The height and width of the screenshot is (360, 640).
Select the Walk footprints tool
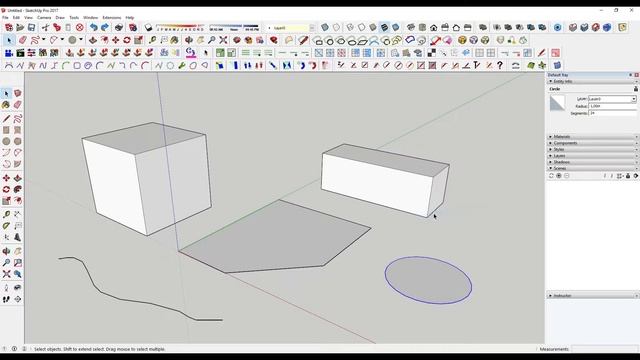pos(6,299)
